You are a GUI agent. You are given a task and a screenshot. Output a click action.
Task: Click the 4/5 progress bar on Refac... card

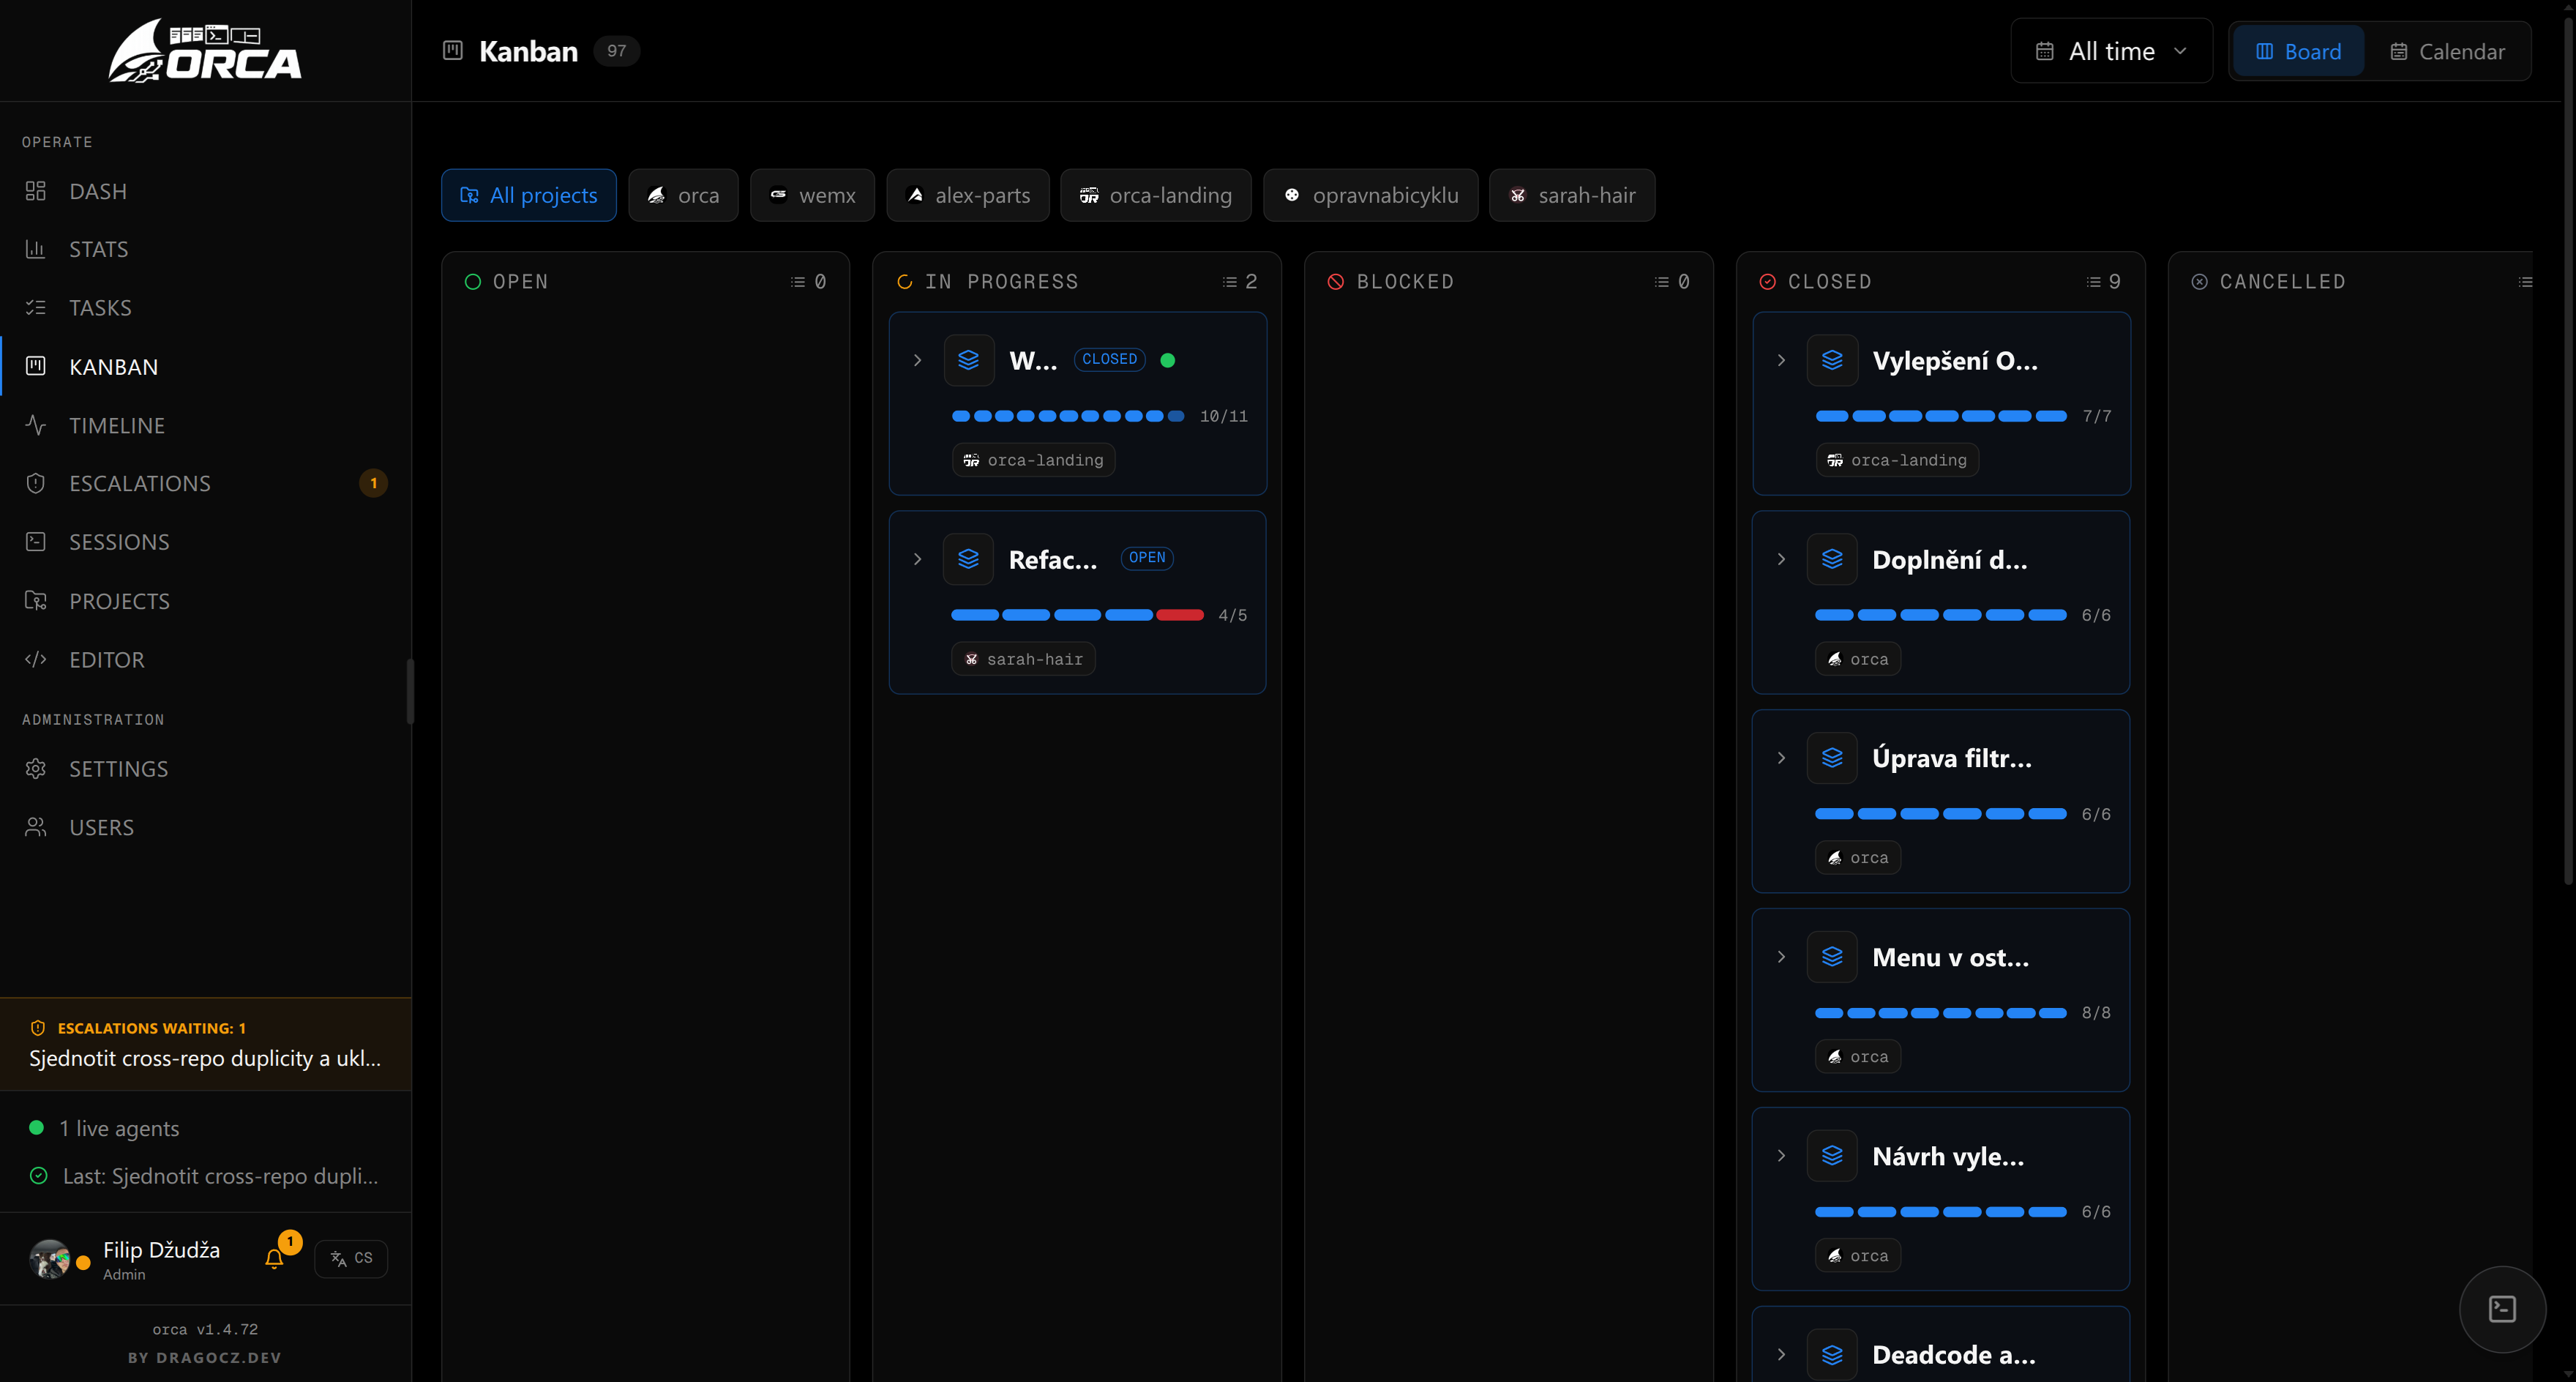[x=1077, y=615]
